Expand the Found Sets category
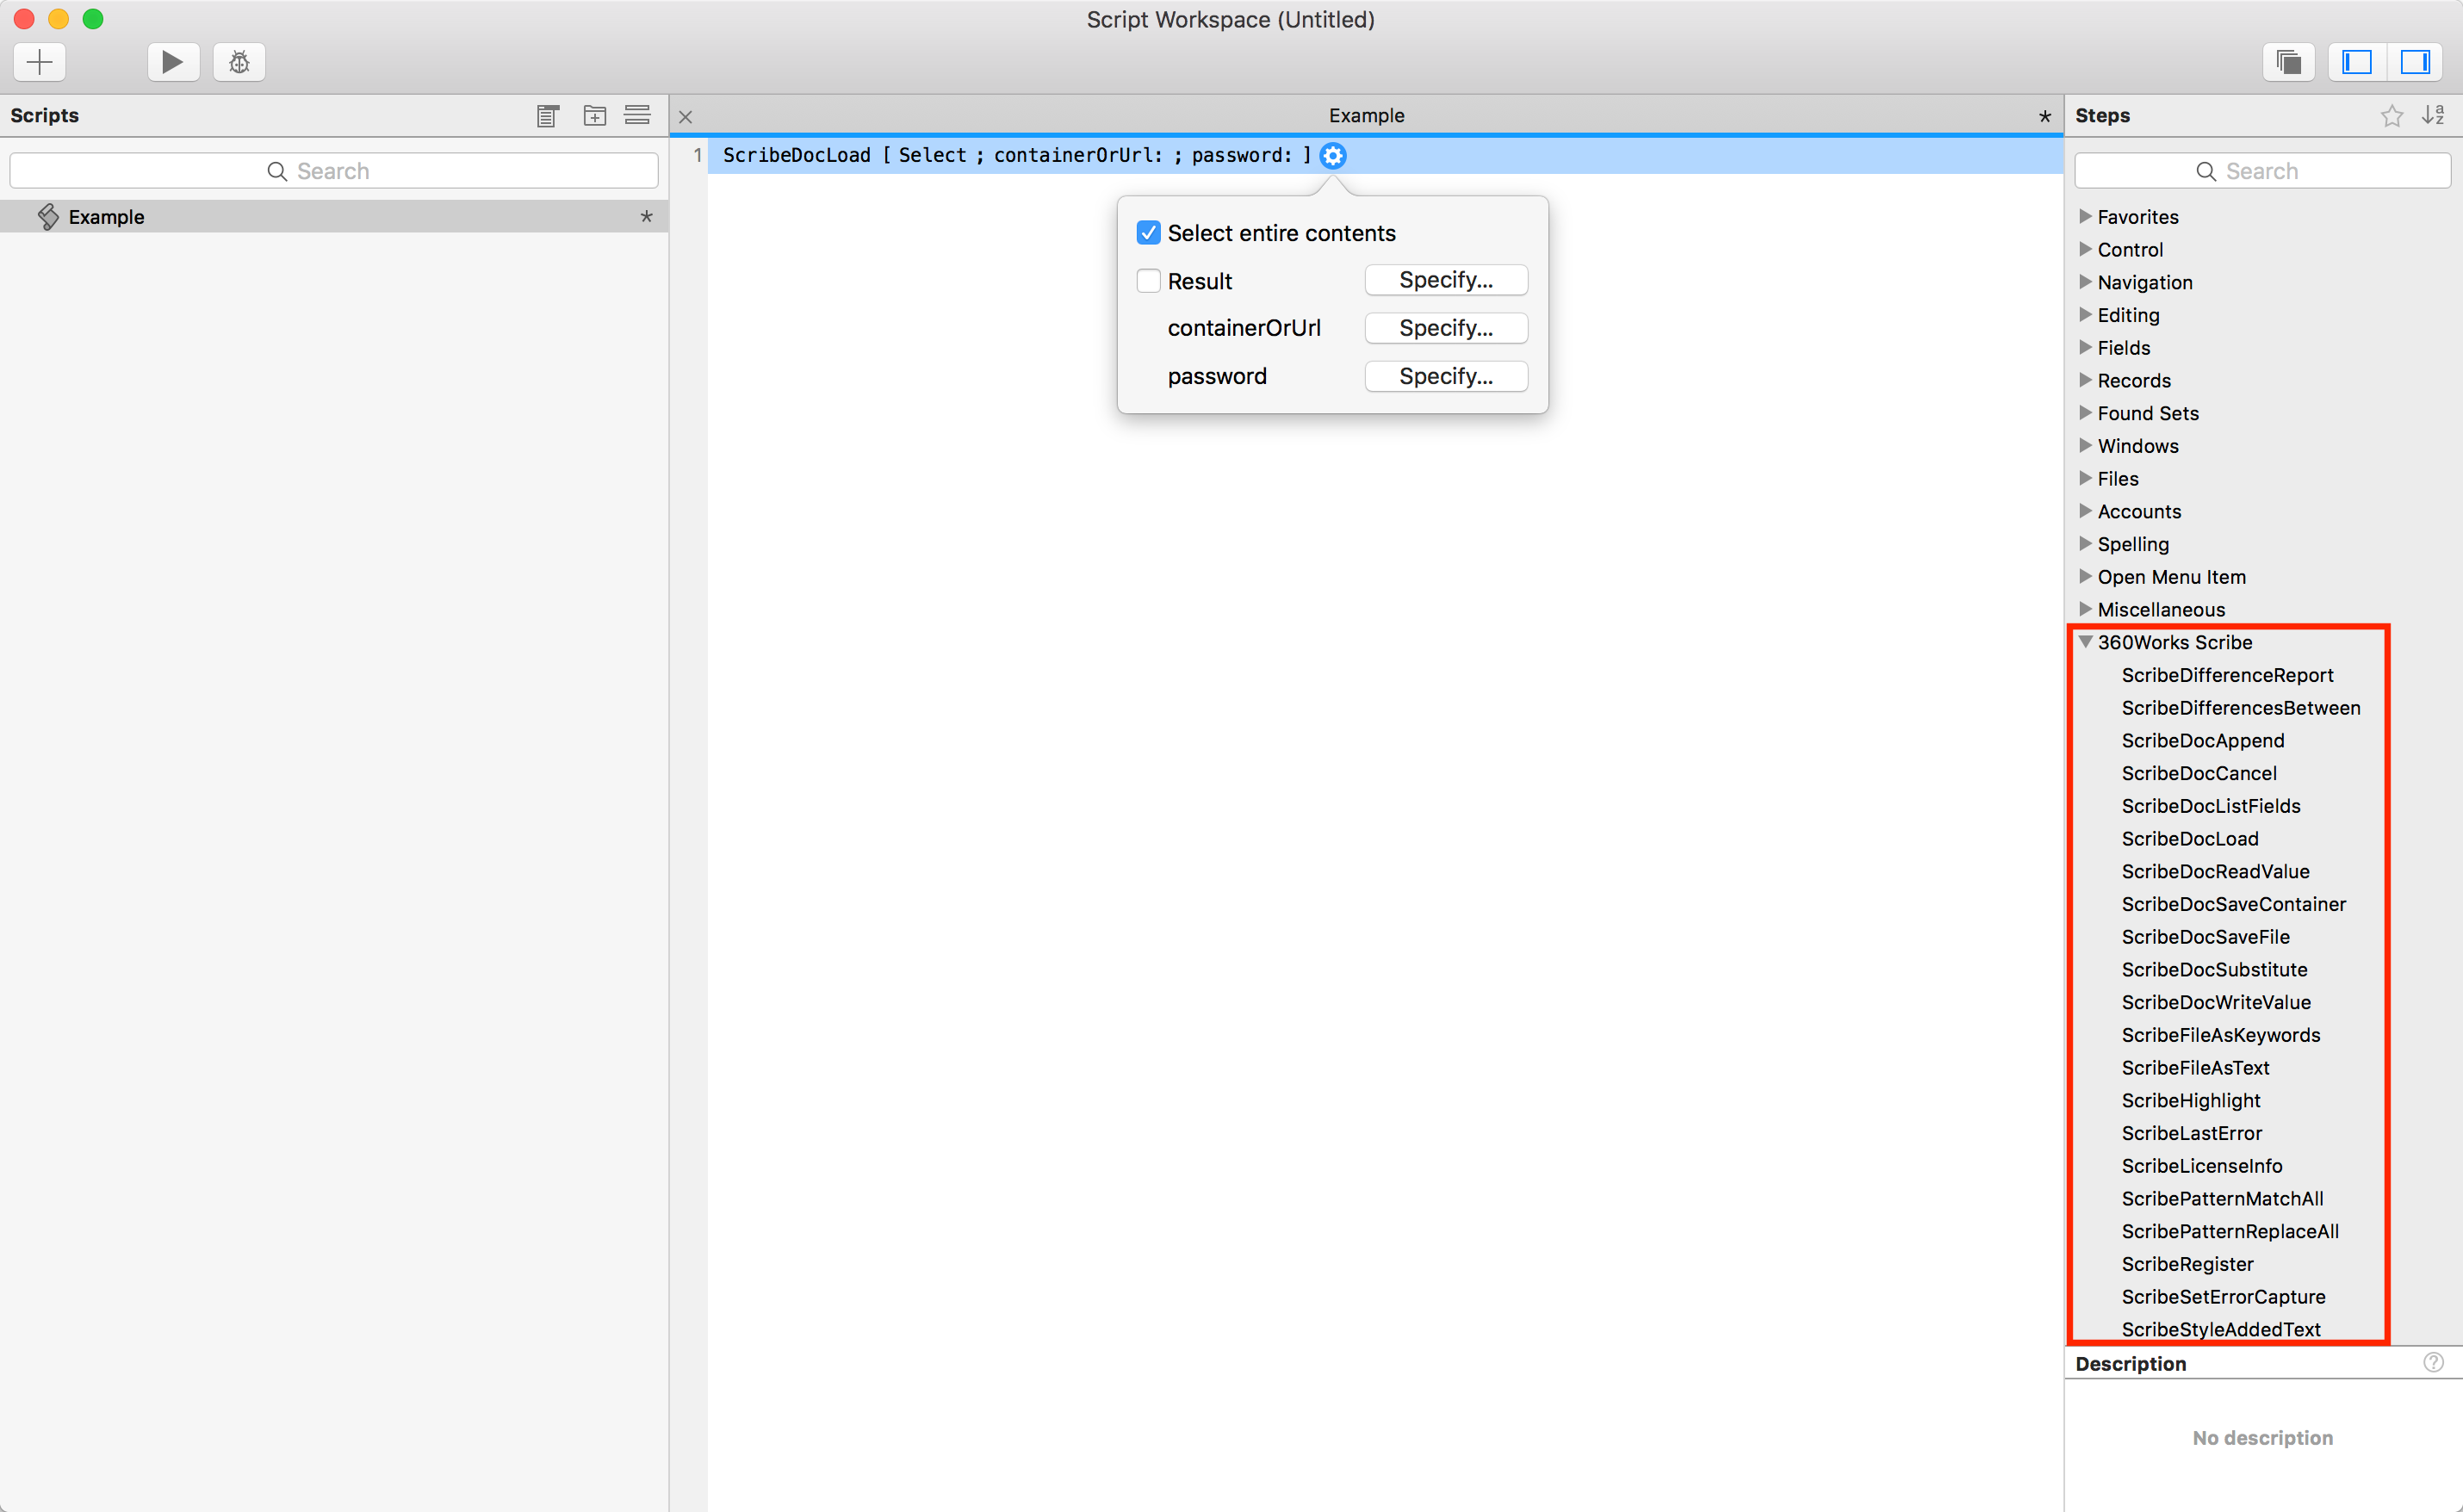The image size is (2463, 1512). point(2086,412)
